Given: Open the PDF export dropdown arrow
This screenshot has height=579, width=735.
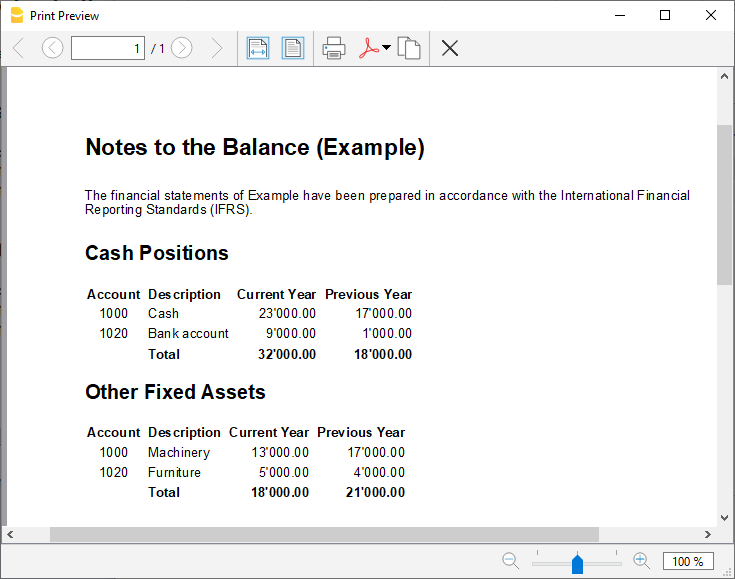Looking at the screenshot, I should point(386,47).
